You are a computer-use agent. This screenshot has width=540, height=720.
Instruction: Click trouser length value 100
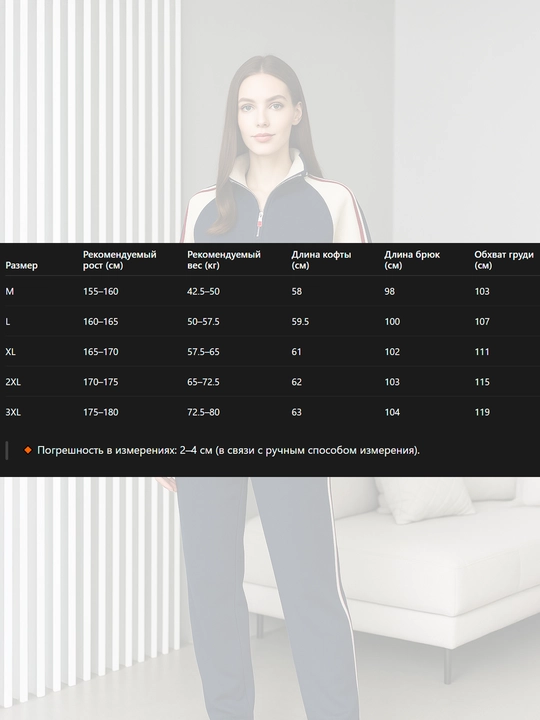coord(392,321)
